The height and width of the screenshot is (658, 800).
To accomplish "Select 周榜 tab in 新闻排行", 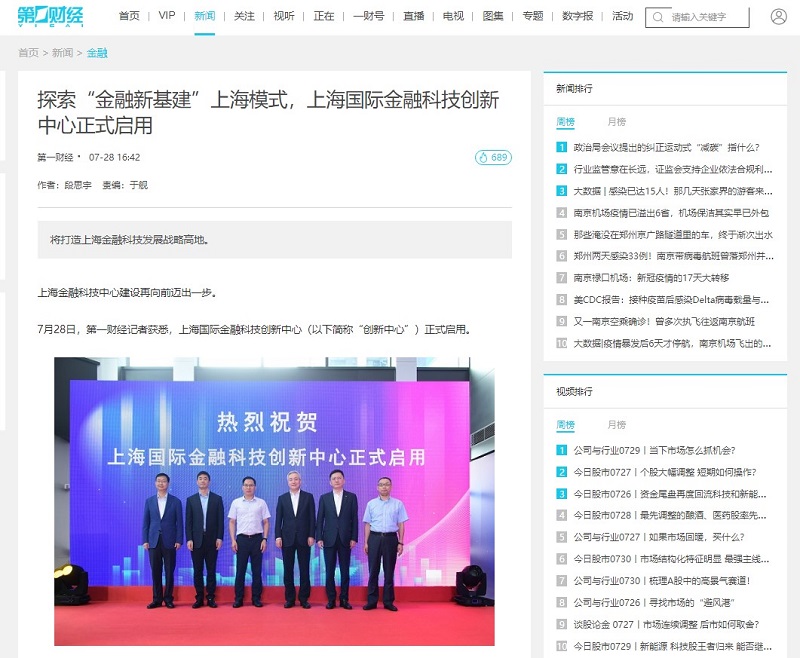I will click(565, 122).
